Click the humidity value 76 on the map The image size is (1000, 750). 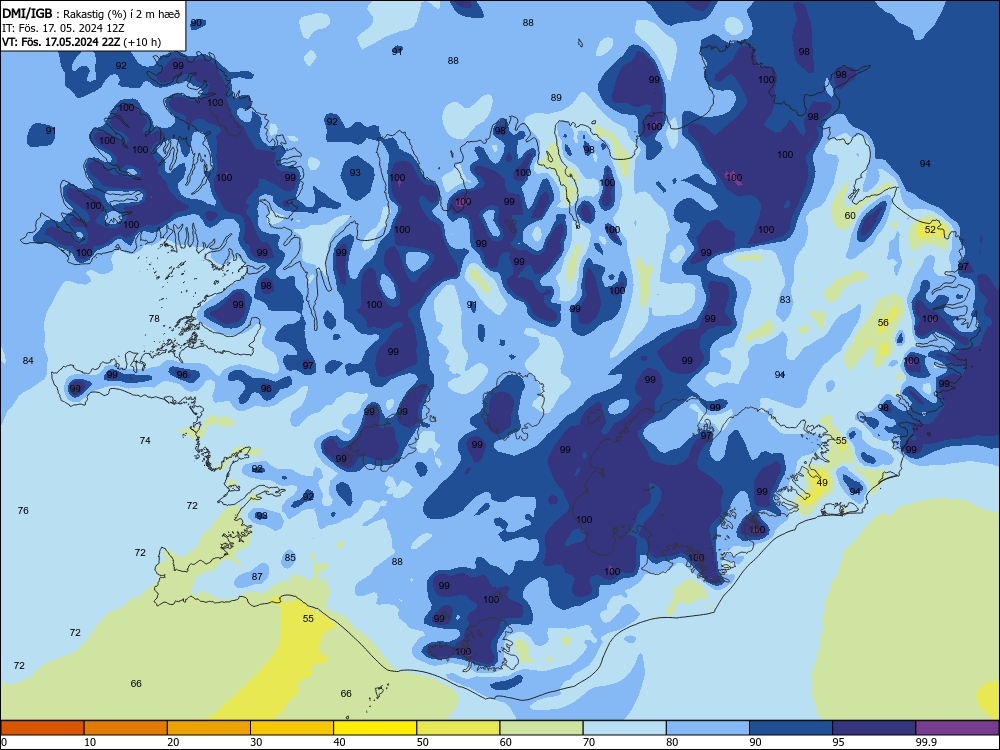23,511
